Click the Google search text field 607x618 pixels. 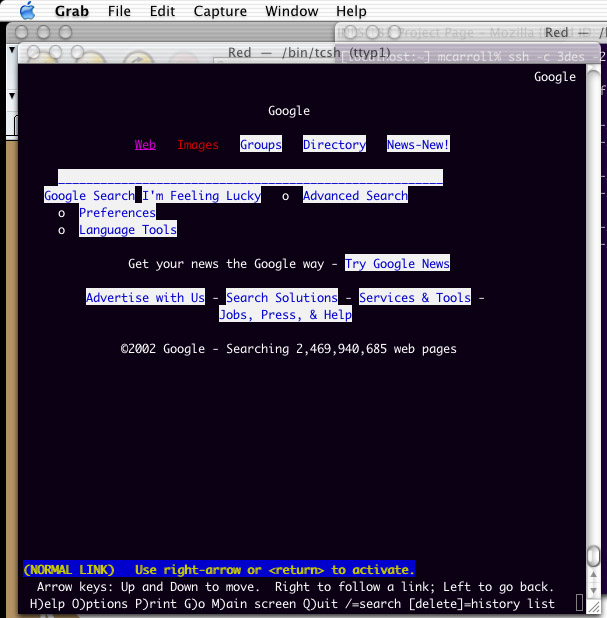point(250,177)
